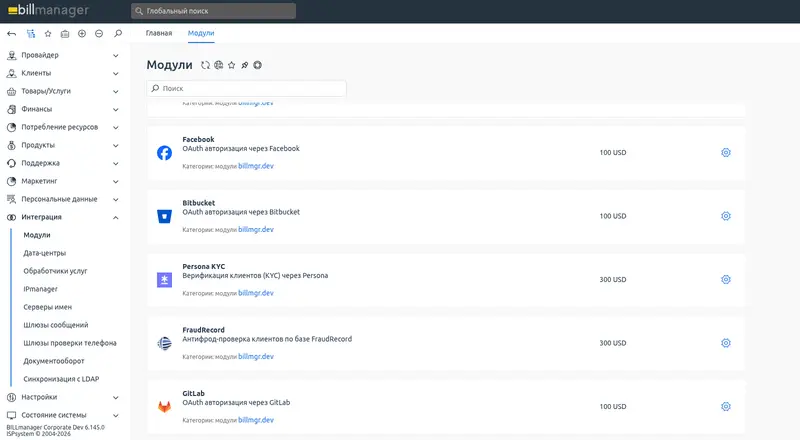Open Шлюзы проверки телефона in the sidebar
Screen dimensions: 800x440
[70, 343]
